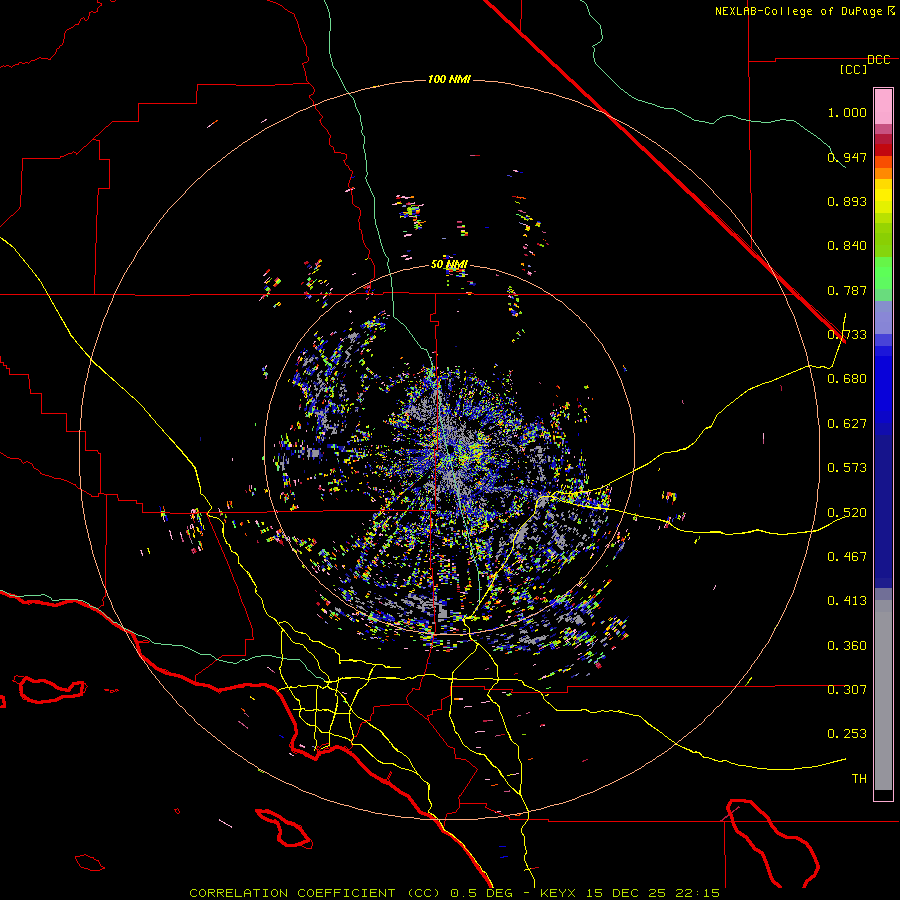This screenshot has width=900, height=900.
Task: Click the 50 NMI range ring label
Action: coord(449,265)
